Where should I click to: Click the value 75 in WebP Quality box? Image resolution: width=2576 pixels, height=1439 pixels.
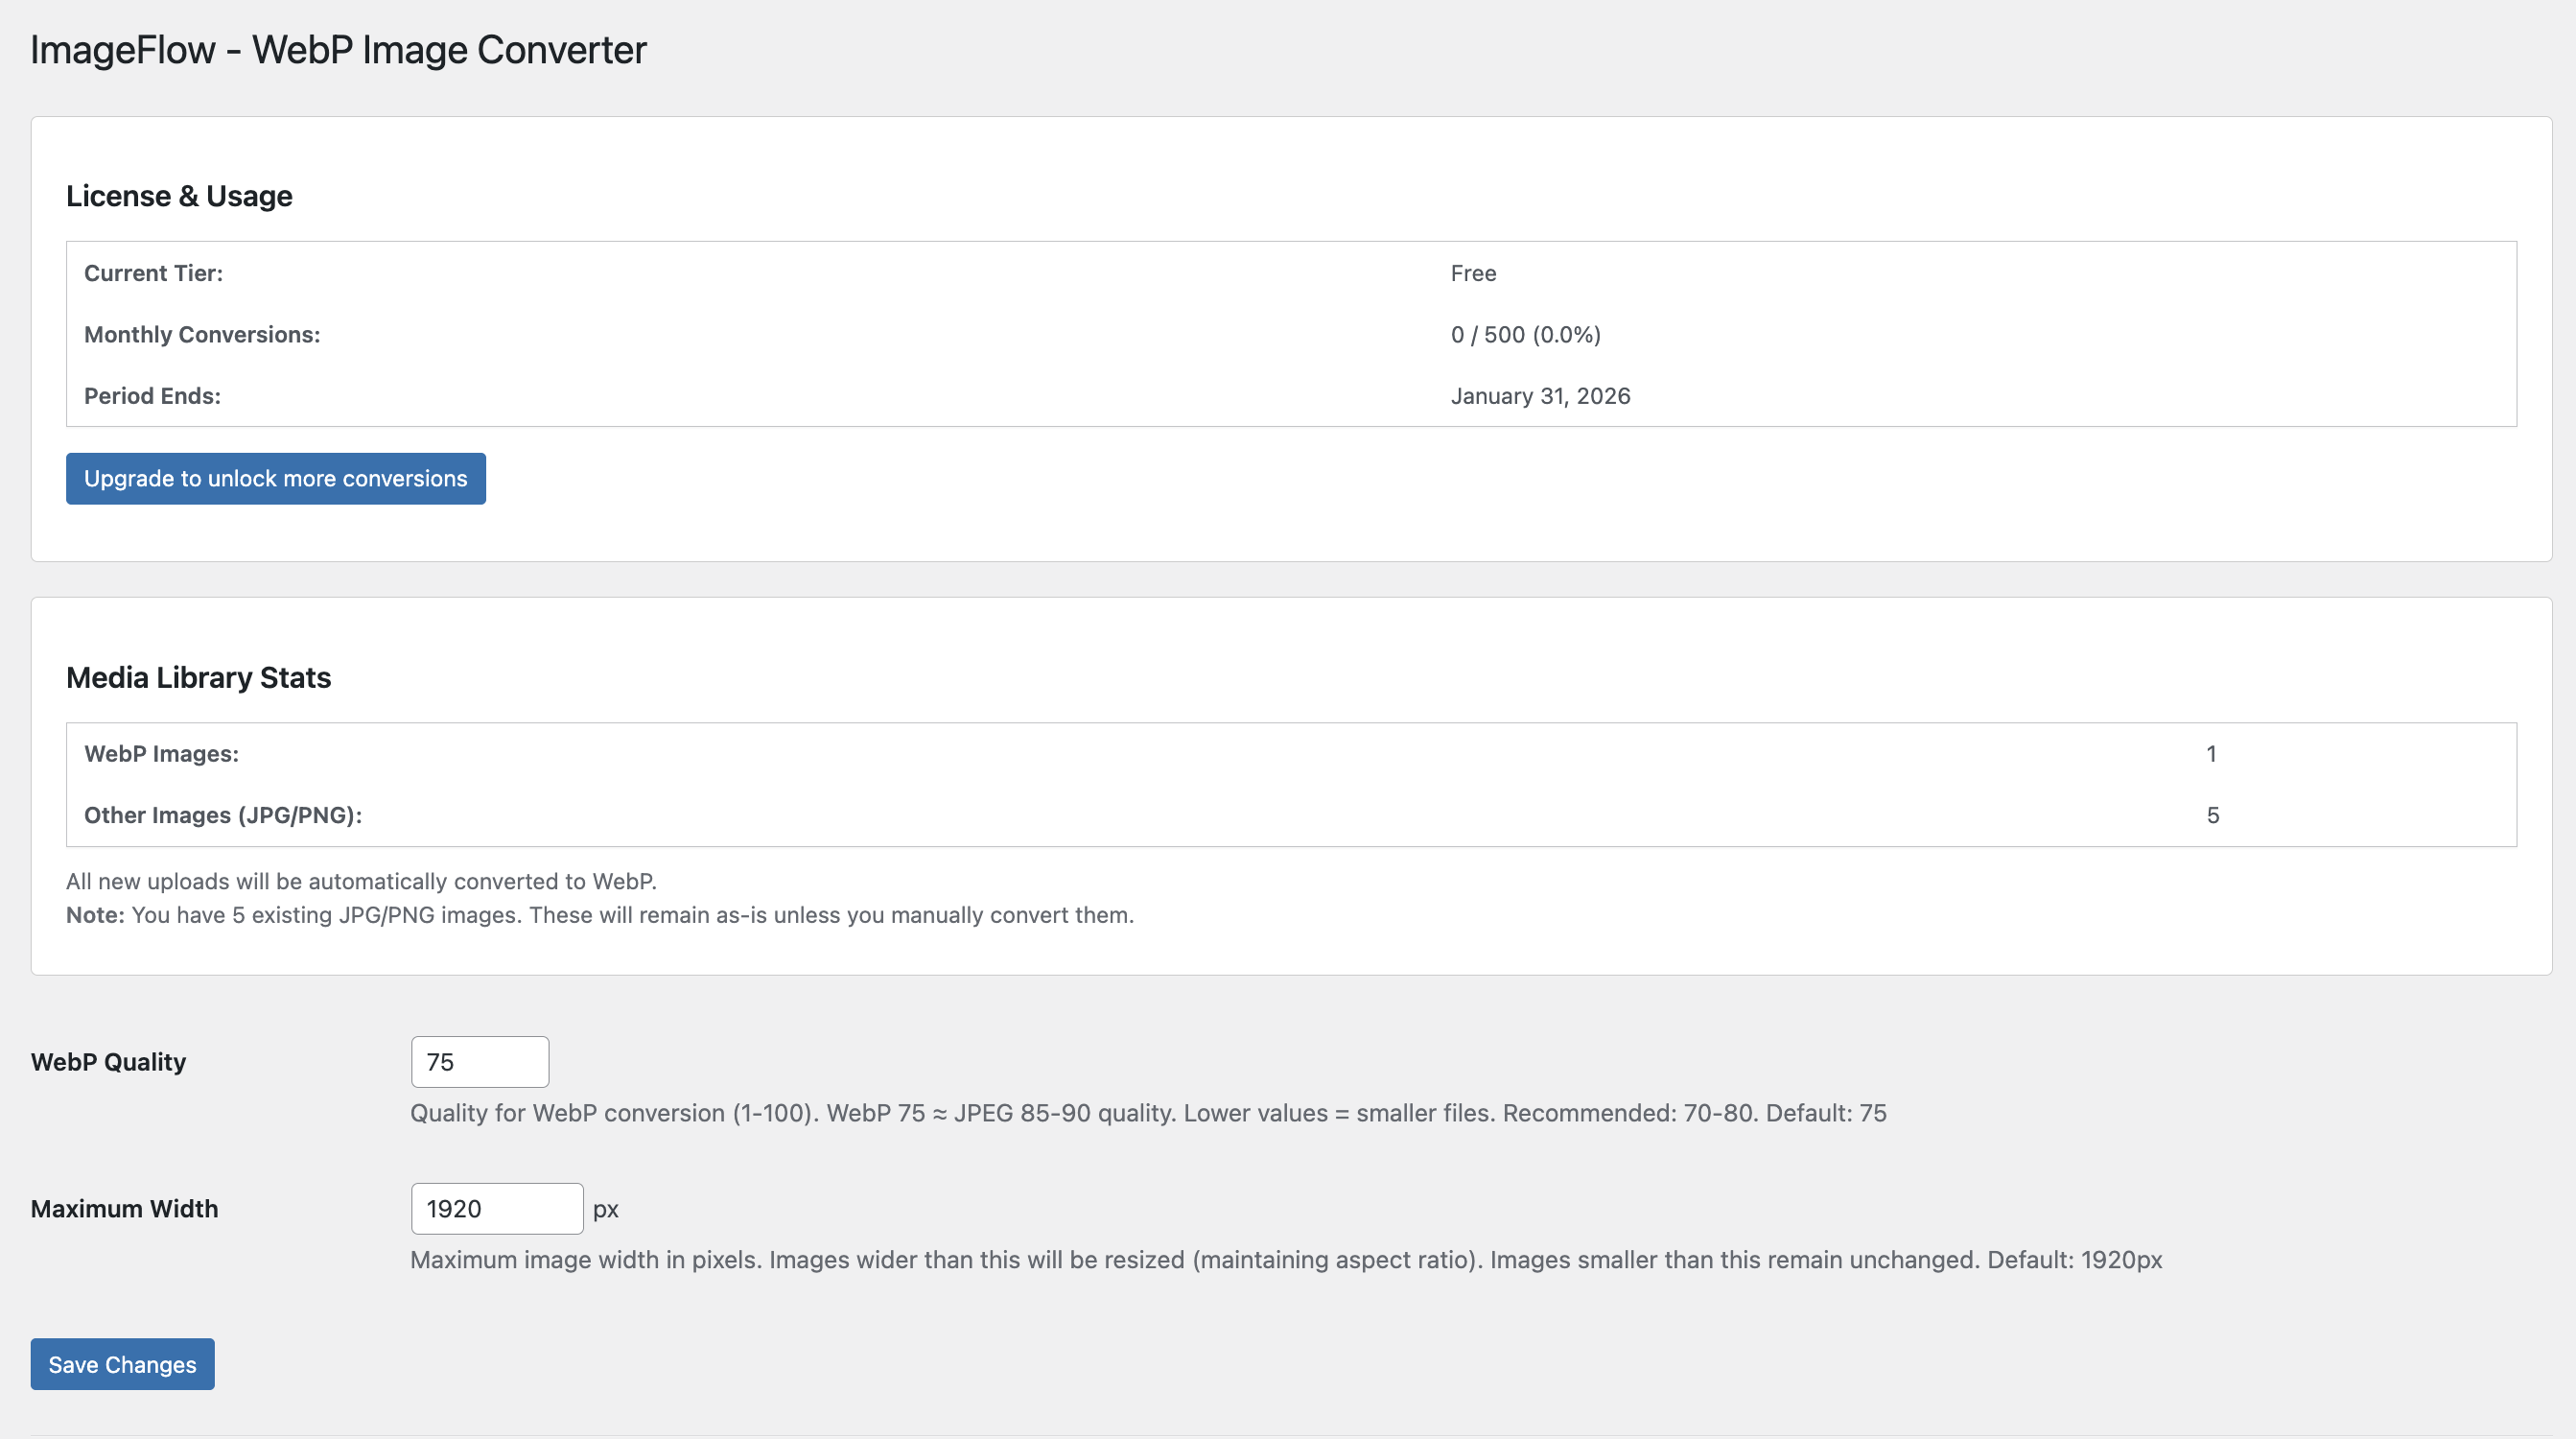(438, 1061)
